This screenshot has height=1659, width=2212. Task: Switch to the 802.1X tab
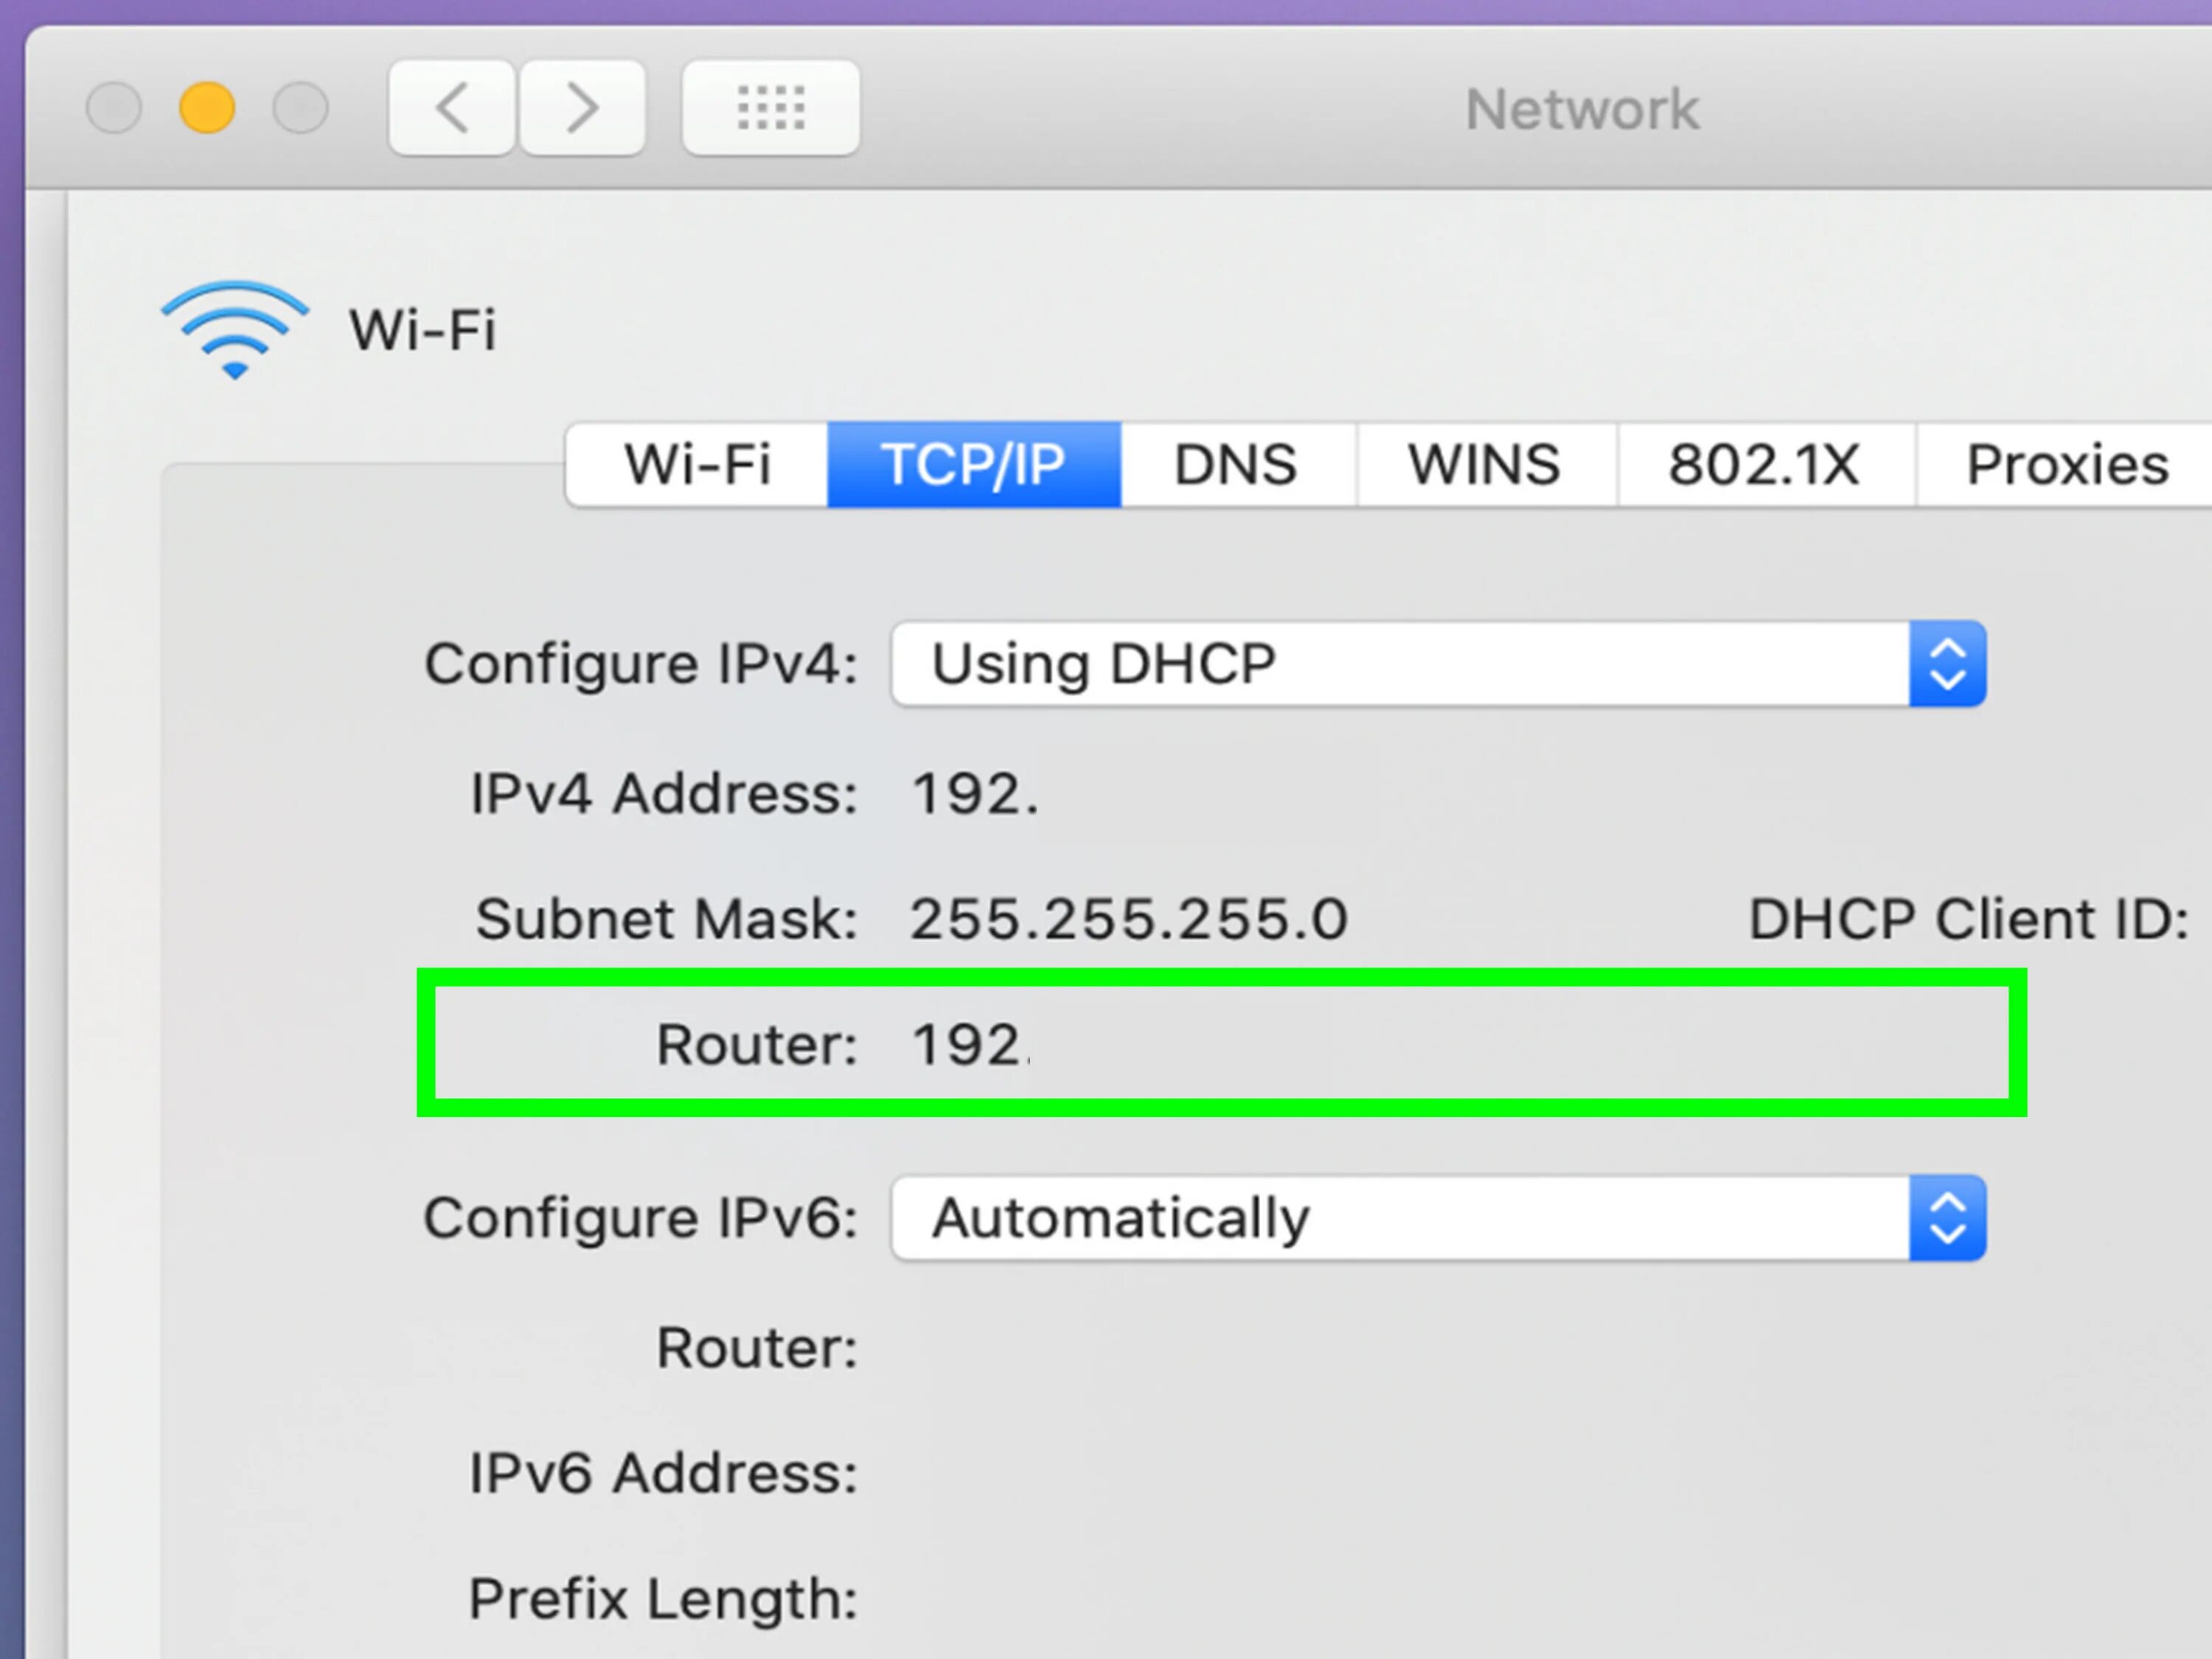pyautogui.click(x=1765, y=465)
